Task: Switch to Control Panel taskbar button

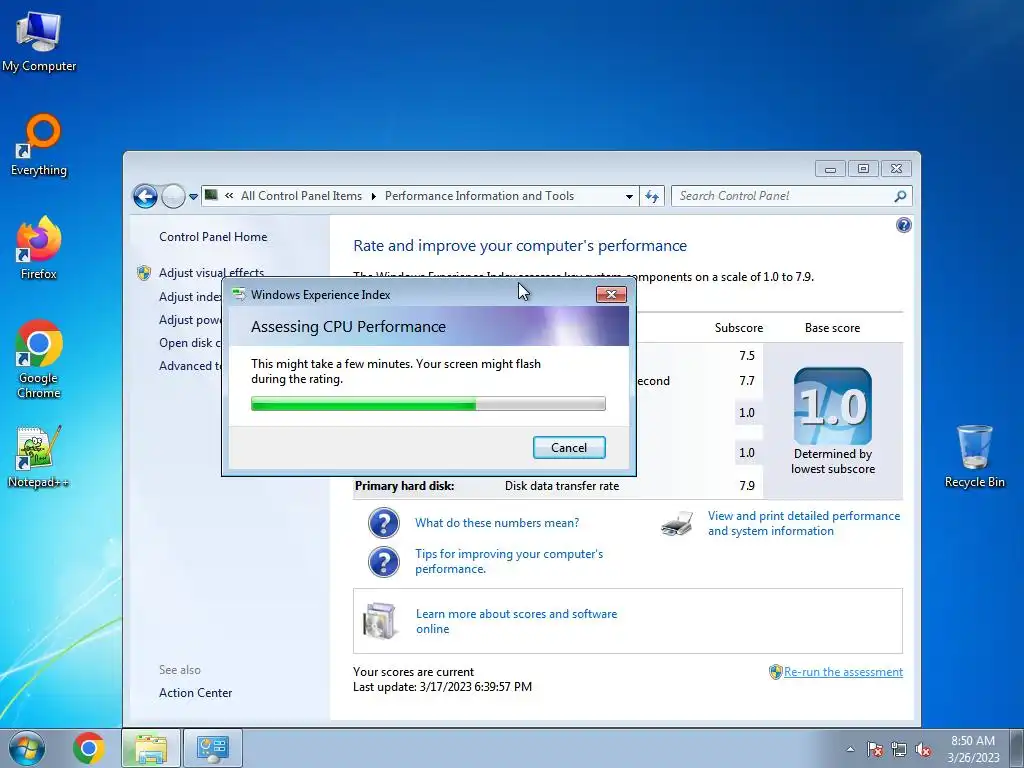Action: pos(213,748)
